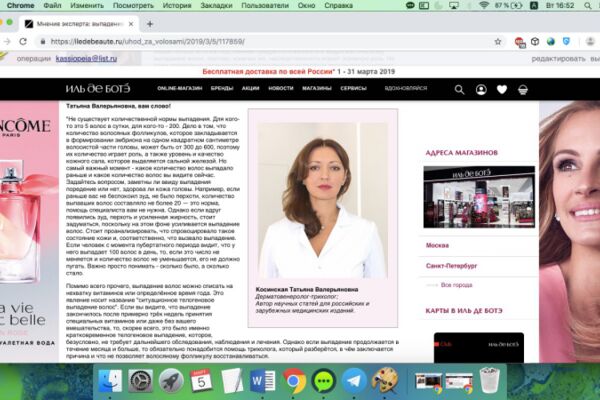Click the expert Косинская Татьяна photo
This screenshot has width=600, height=400.
coord(322,200)
